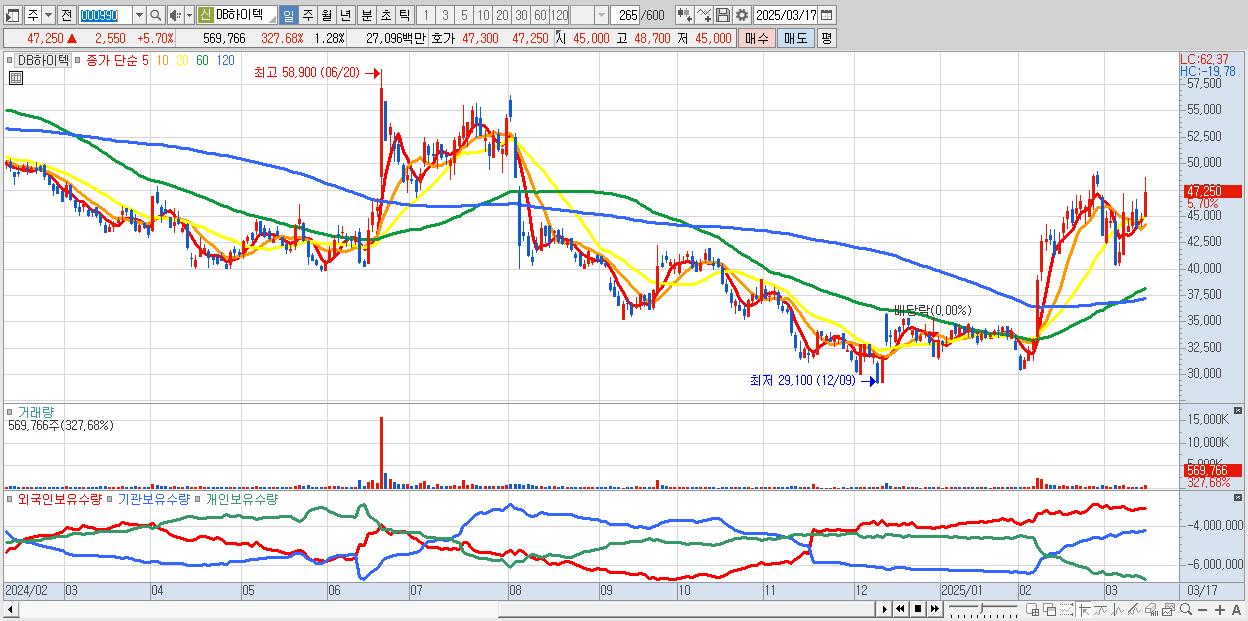This screenshot has height=621, width=1248.
Task: Click the dotted chart region icon
Action: (1067, 609)
